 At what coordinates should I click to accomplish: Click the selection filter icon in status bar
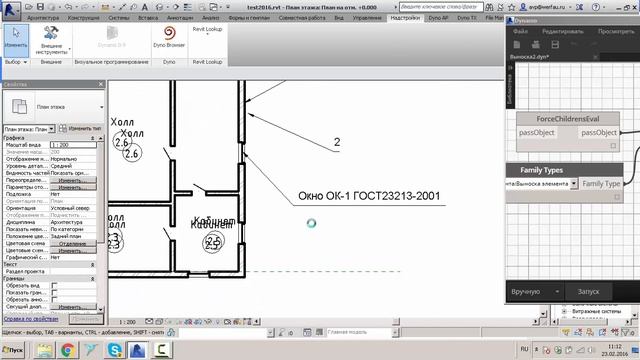click(627, 332)
